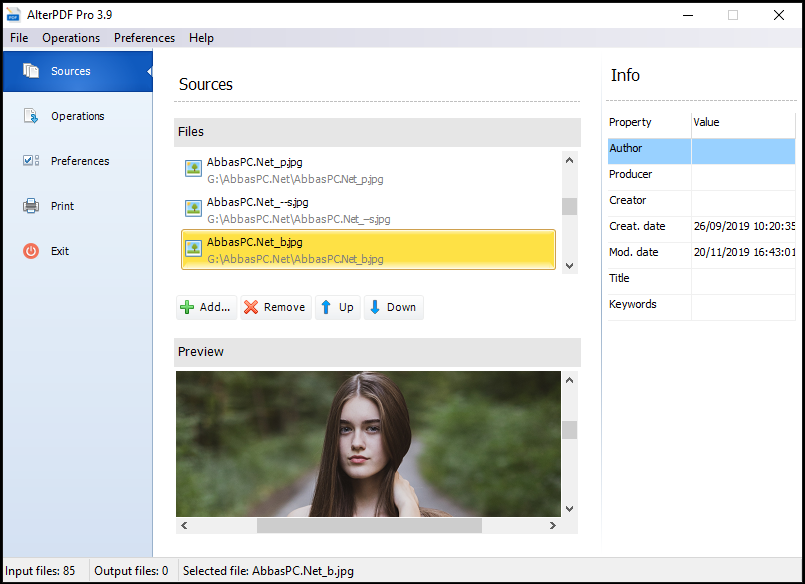Switch to the Sources sidebar tab

(78, 71)
